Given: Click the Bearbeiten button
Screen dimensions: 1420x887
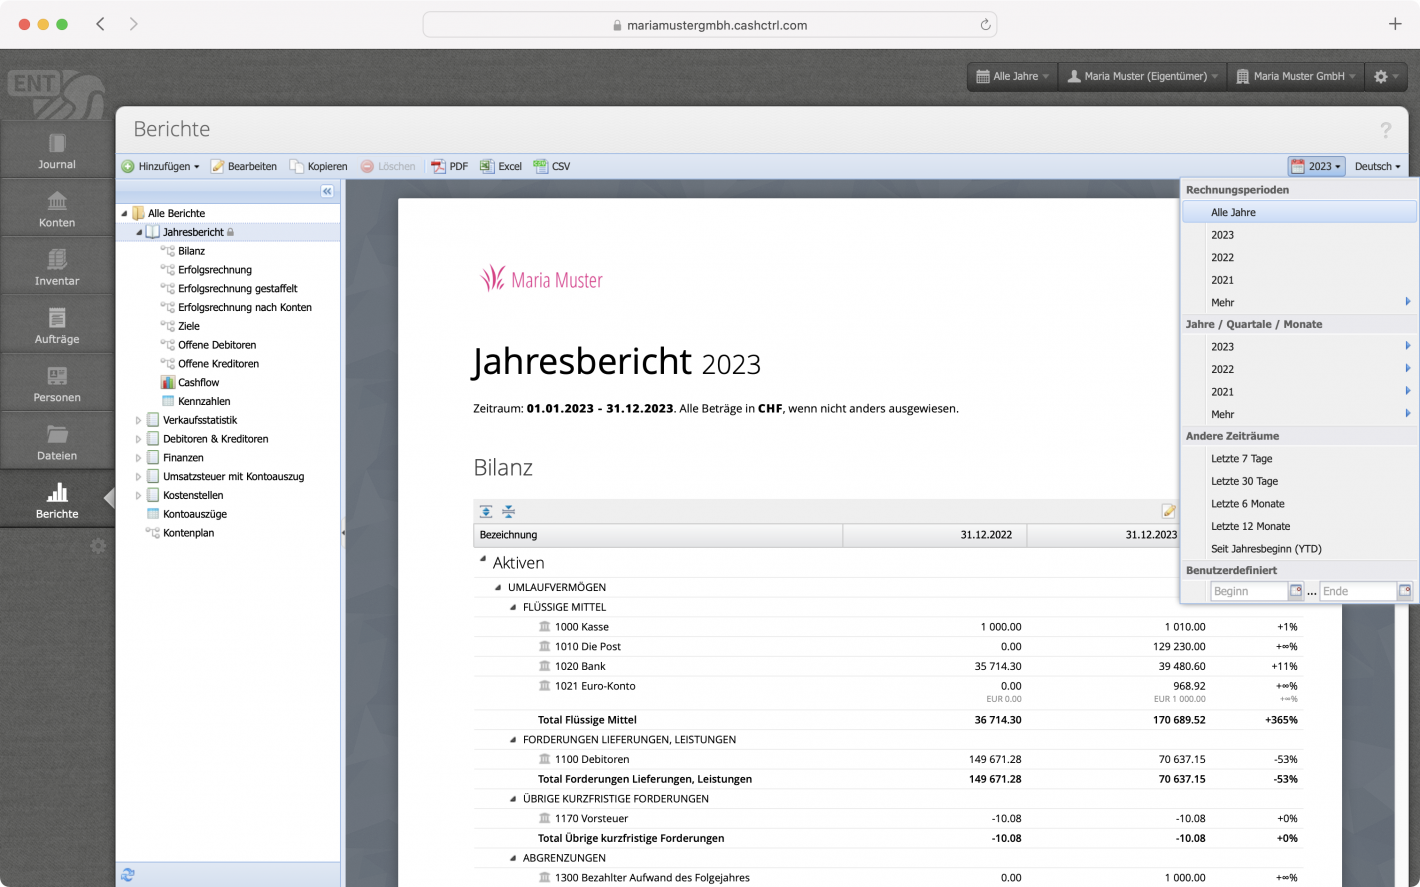Looking at the screenshot, I should tap(244, 166).
